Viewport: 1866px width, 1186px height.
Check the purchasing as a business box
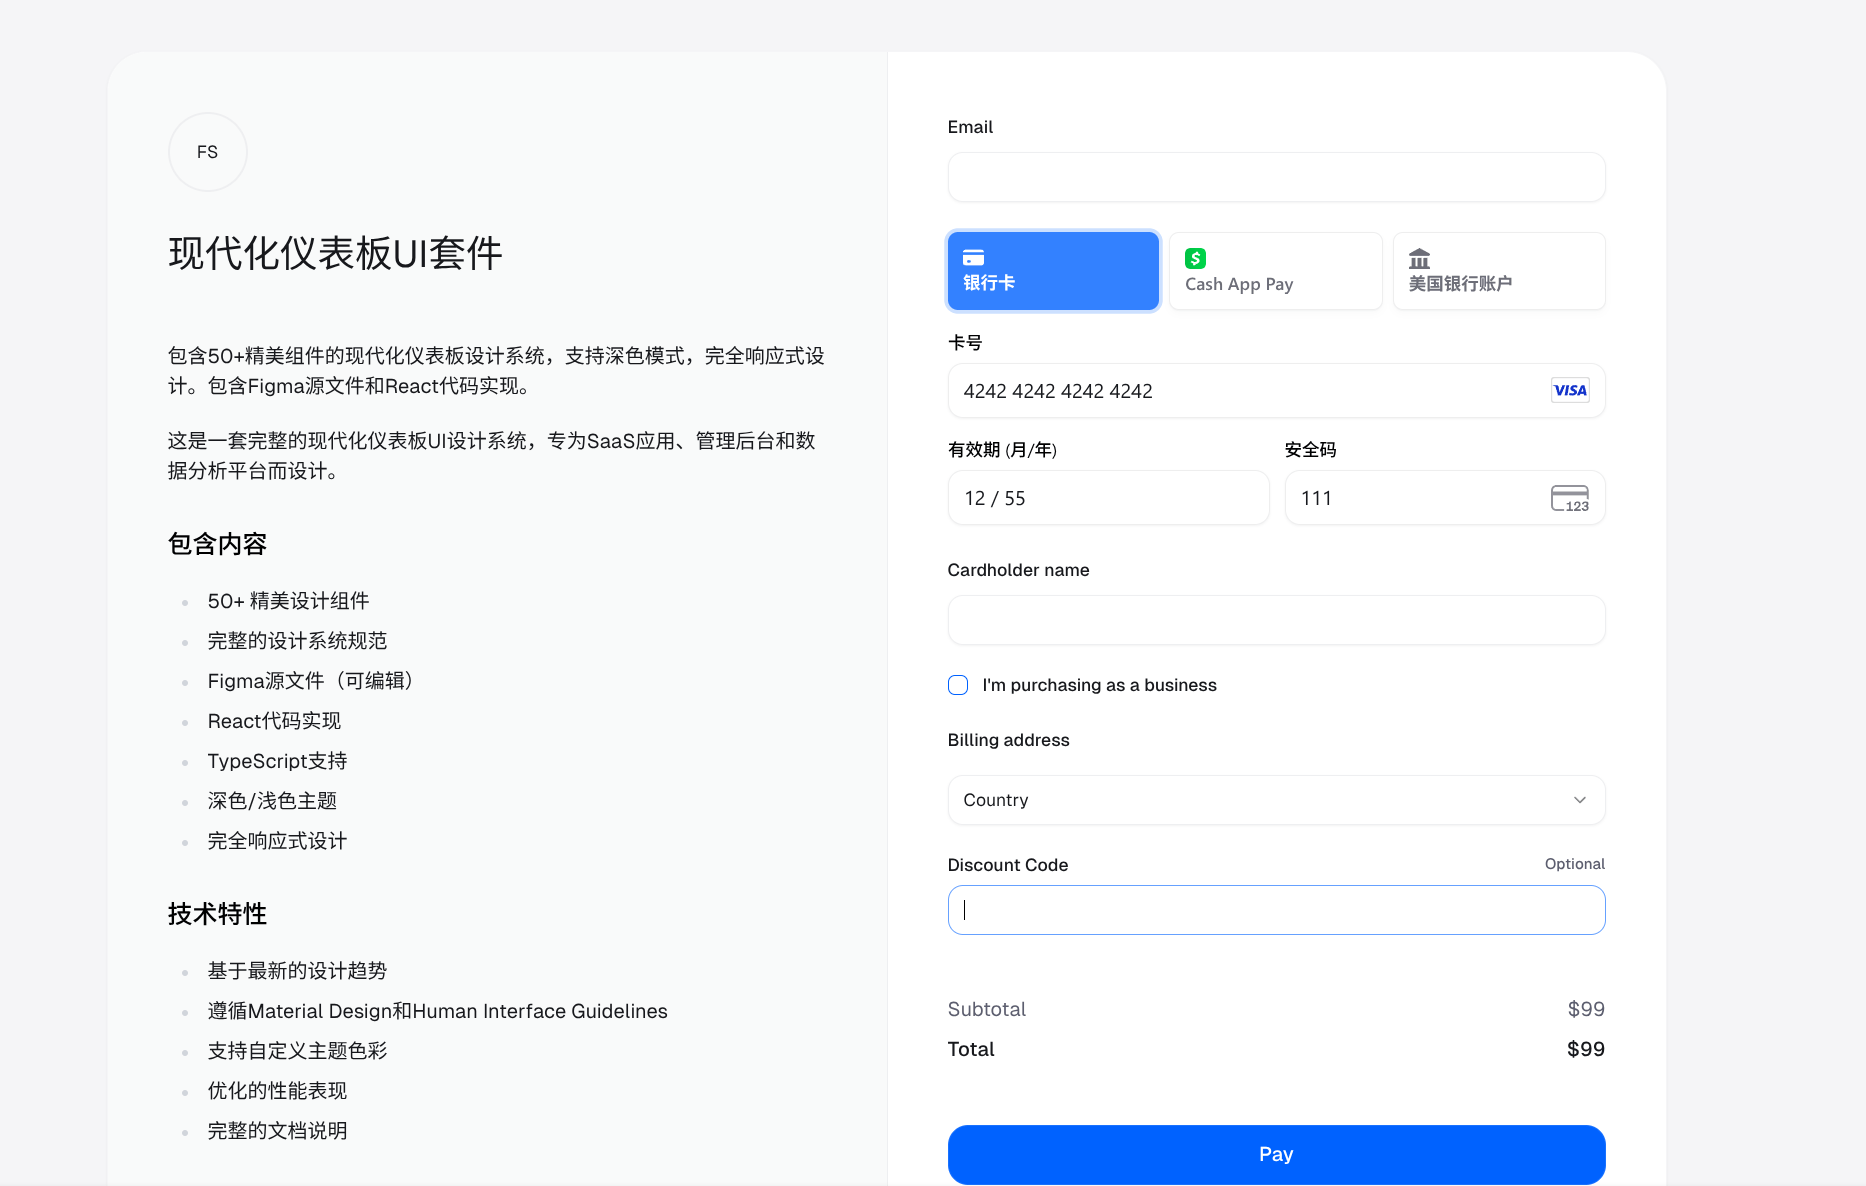[x=958, y=685]
